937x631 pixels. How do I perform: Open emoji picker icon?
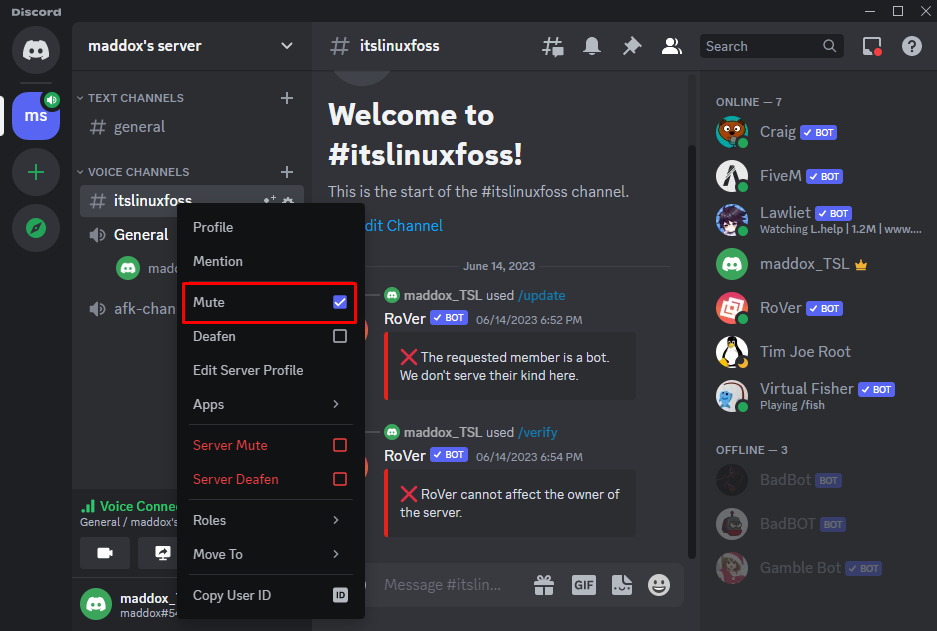coord(659,585)
